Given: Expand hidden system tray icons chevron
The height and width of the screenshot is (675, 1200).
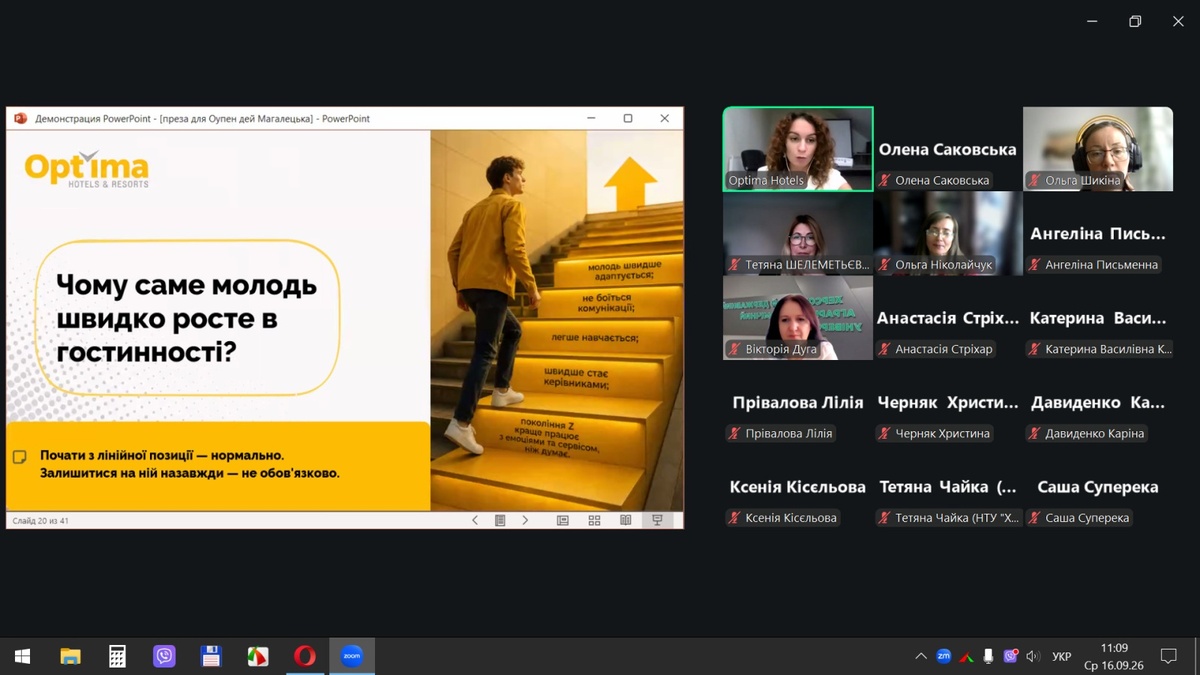Looking at the screenshot, I should pos(920,656).
